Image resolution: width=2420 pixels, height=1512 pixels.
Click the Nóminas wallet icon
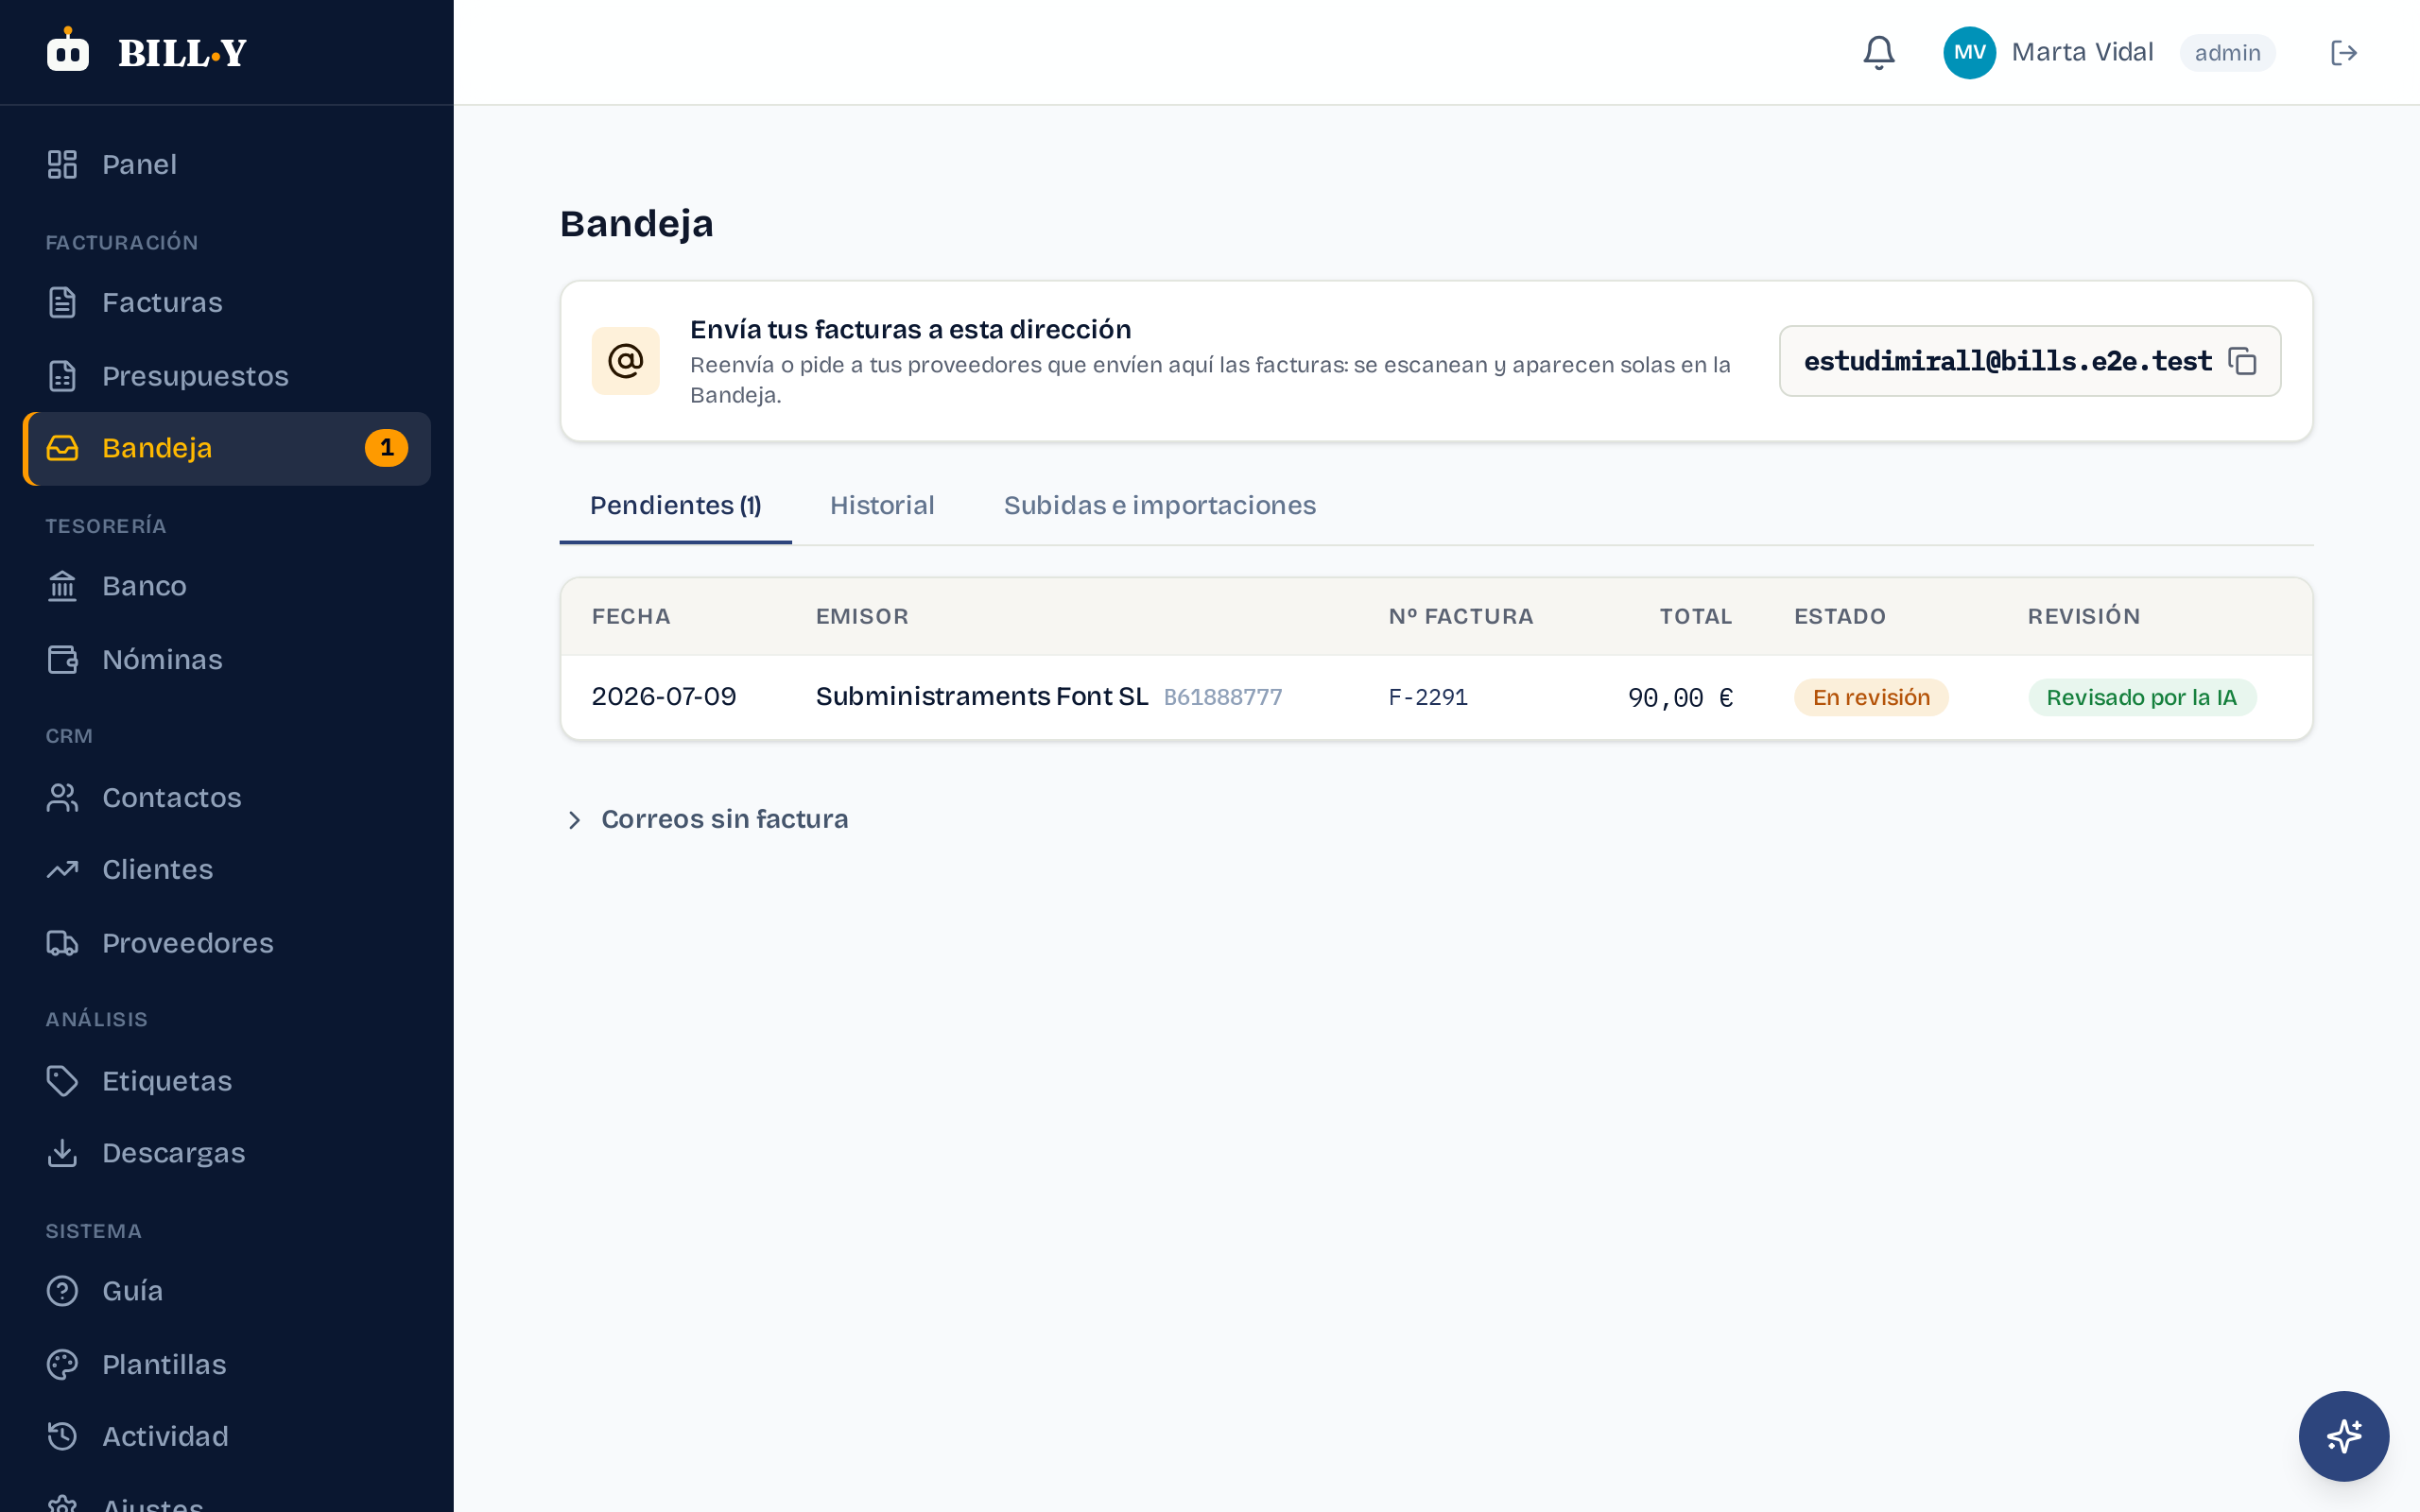point(62,660)
